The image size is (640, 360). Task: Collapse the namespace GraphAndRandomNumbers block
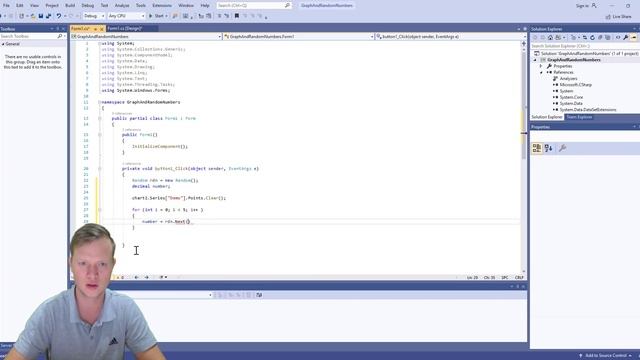click(100, 102)
